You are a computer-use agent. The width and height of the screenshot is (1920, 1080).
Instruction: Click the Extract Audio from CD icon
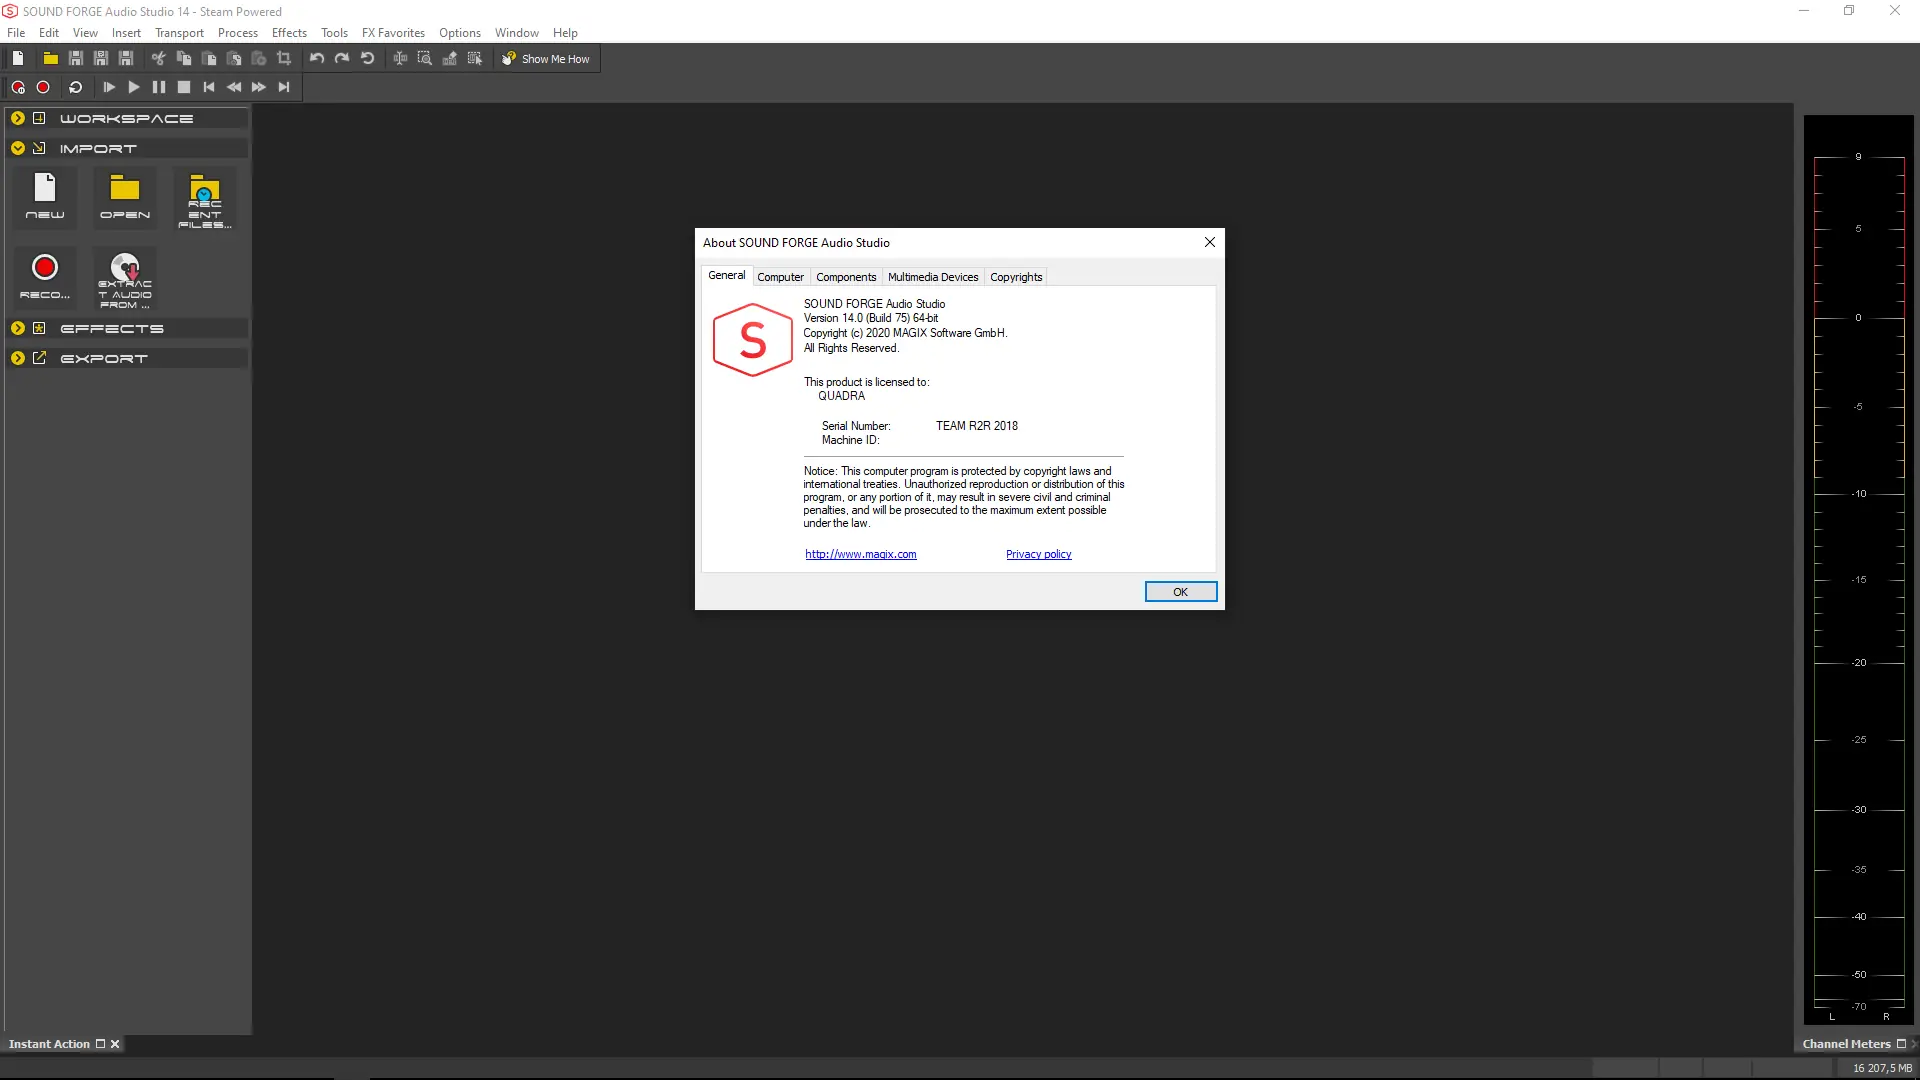click(x=125, y=279)
